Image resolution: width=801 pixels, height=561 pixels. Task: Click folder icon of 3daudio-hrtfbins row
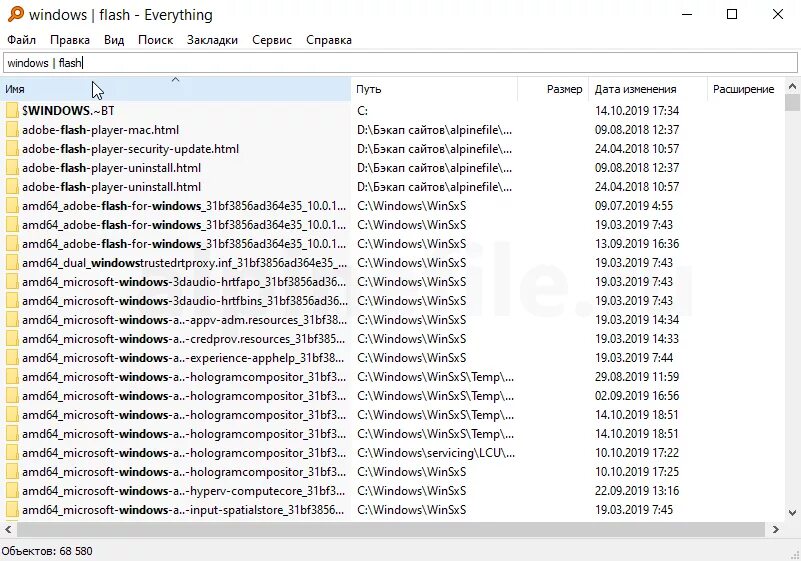(12, 300)
